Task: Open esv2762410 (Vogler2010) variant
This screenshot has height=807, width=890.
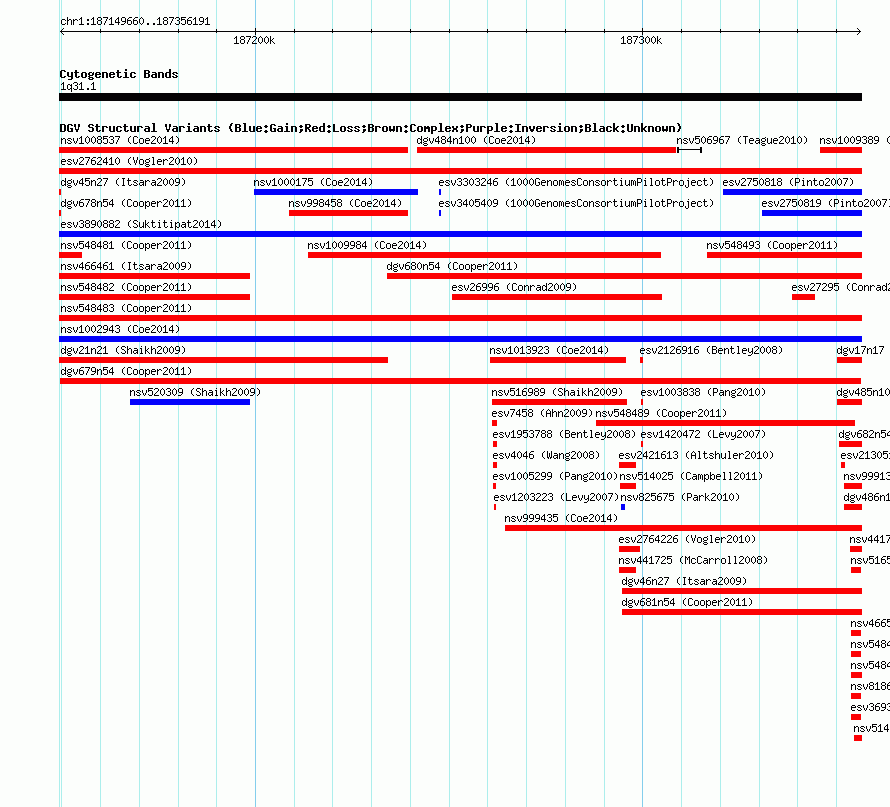Action: click(x=129, y=161)
